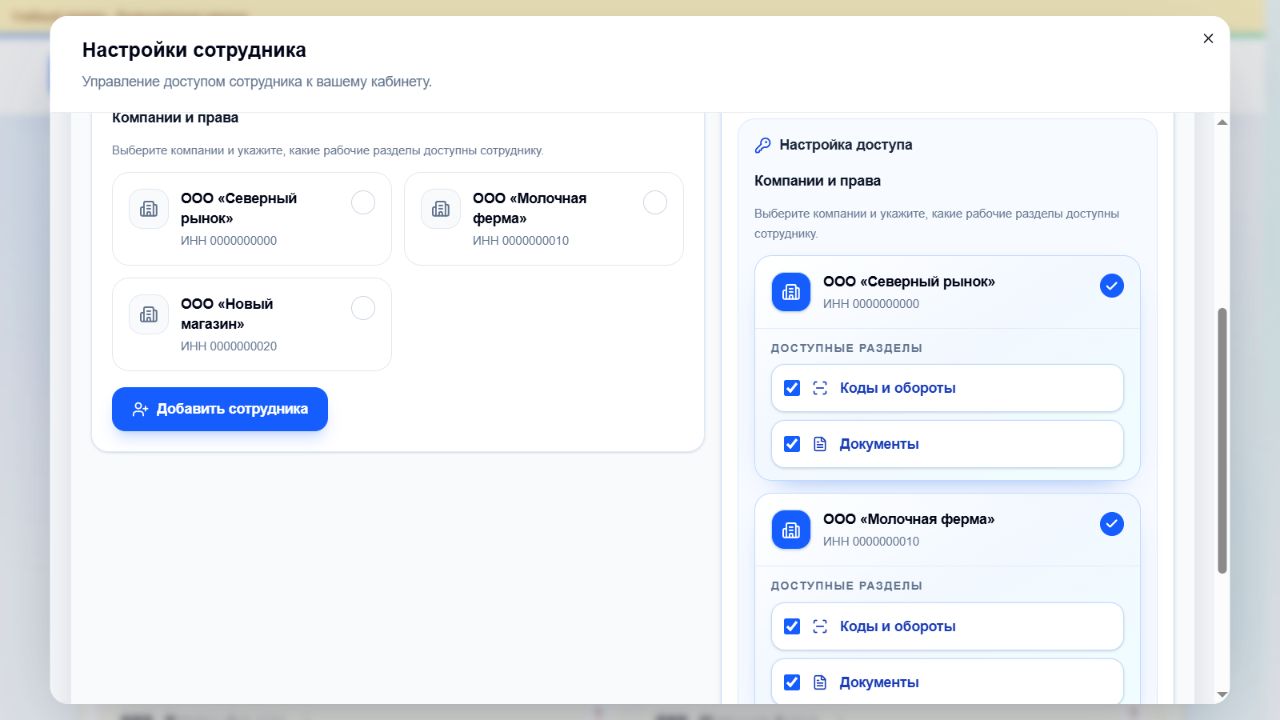Click blue building icon of right «Молочная ферма»

[791, 530]
